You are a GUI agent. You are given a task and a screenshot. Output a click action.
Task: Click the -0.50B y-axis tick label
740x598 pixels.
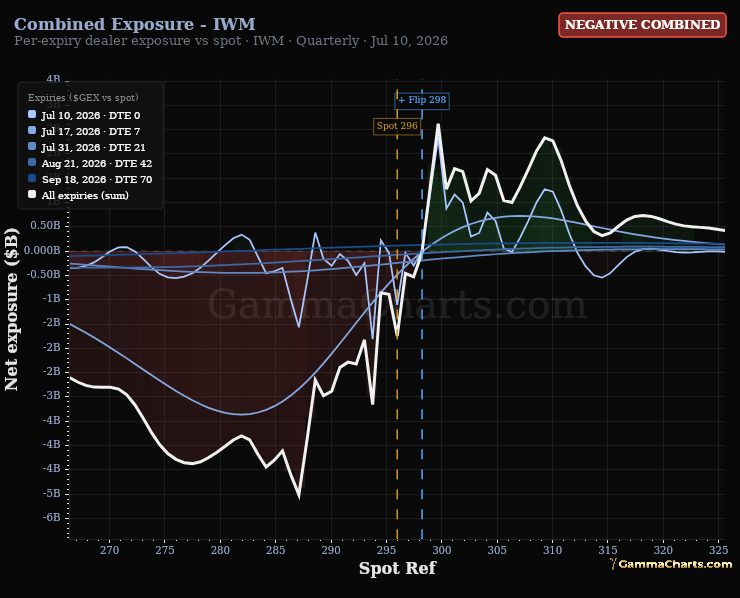click(44, 274)
